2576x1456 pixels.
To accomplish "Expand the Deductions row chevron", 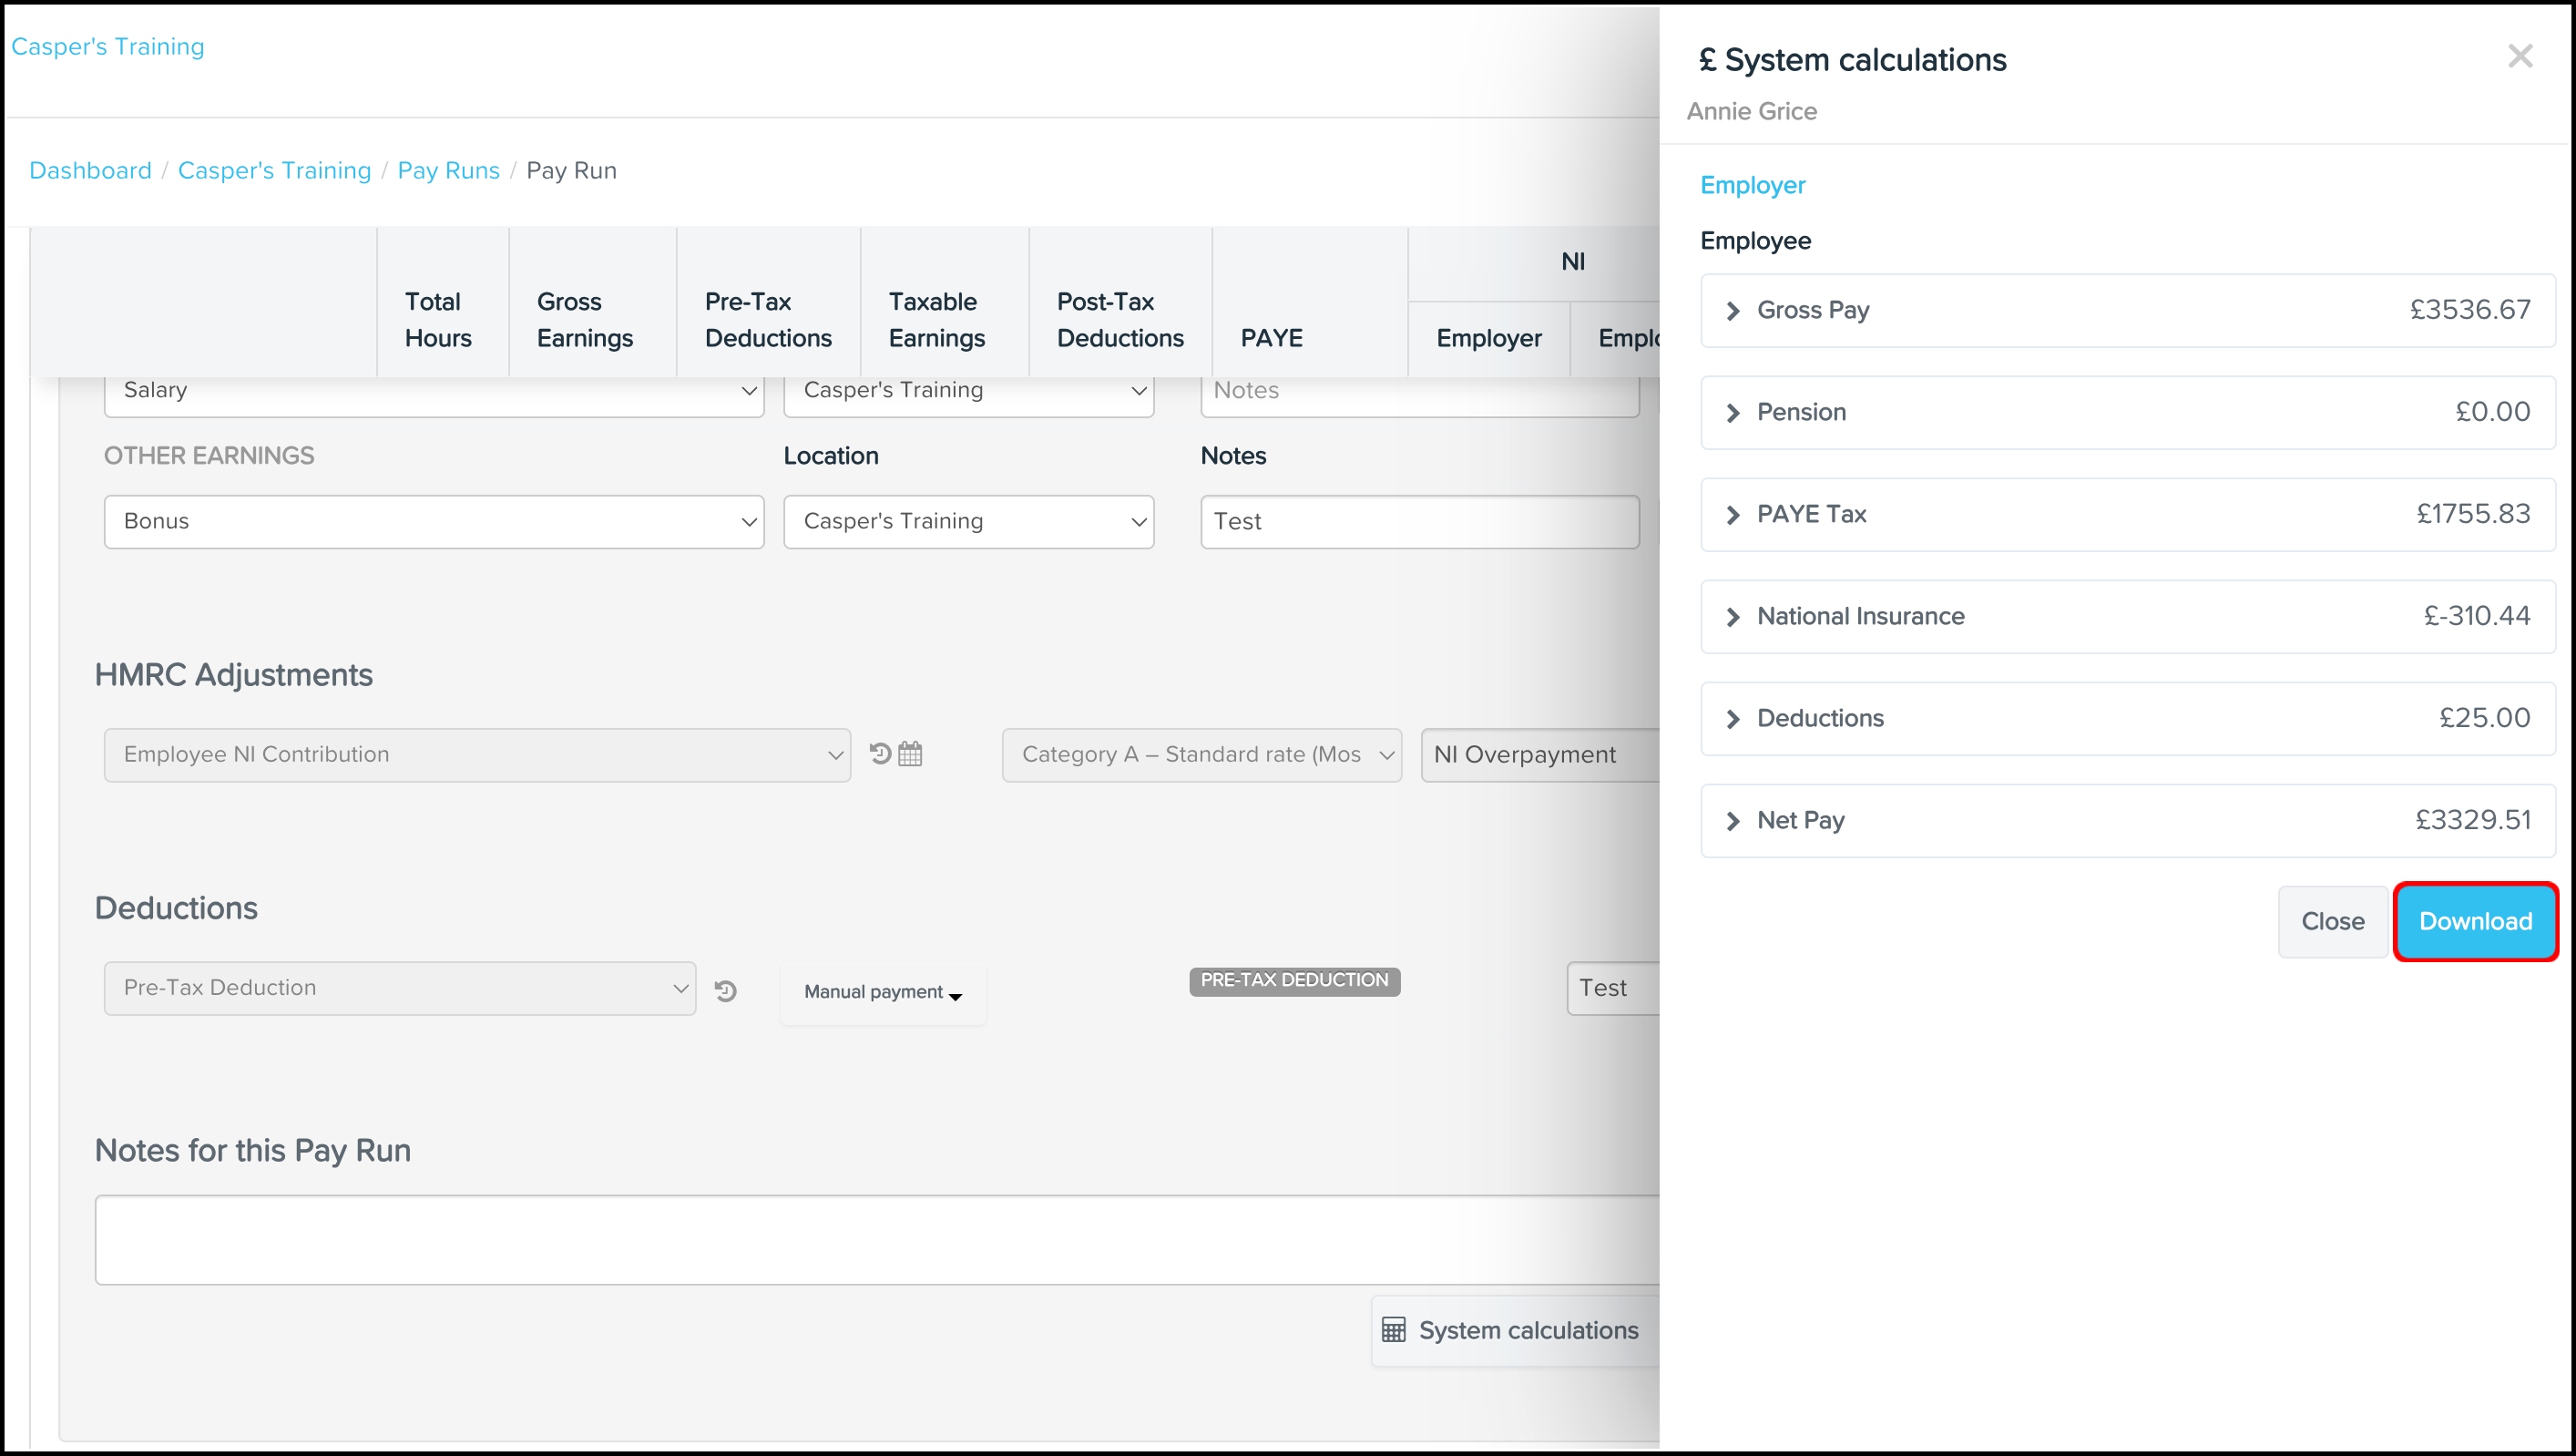I will (1733, 719).
